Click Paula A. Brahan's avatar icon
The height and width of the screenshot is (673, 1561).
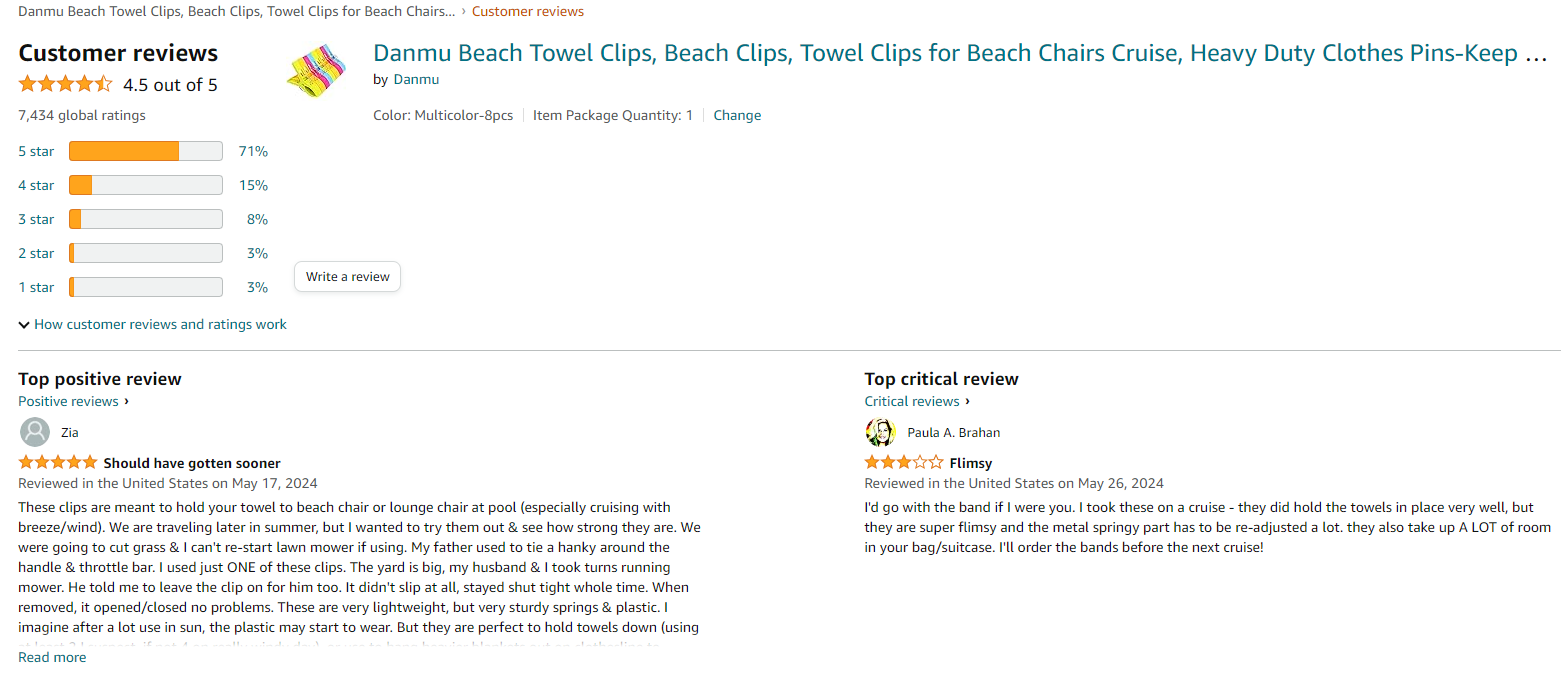[880, 432]
